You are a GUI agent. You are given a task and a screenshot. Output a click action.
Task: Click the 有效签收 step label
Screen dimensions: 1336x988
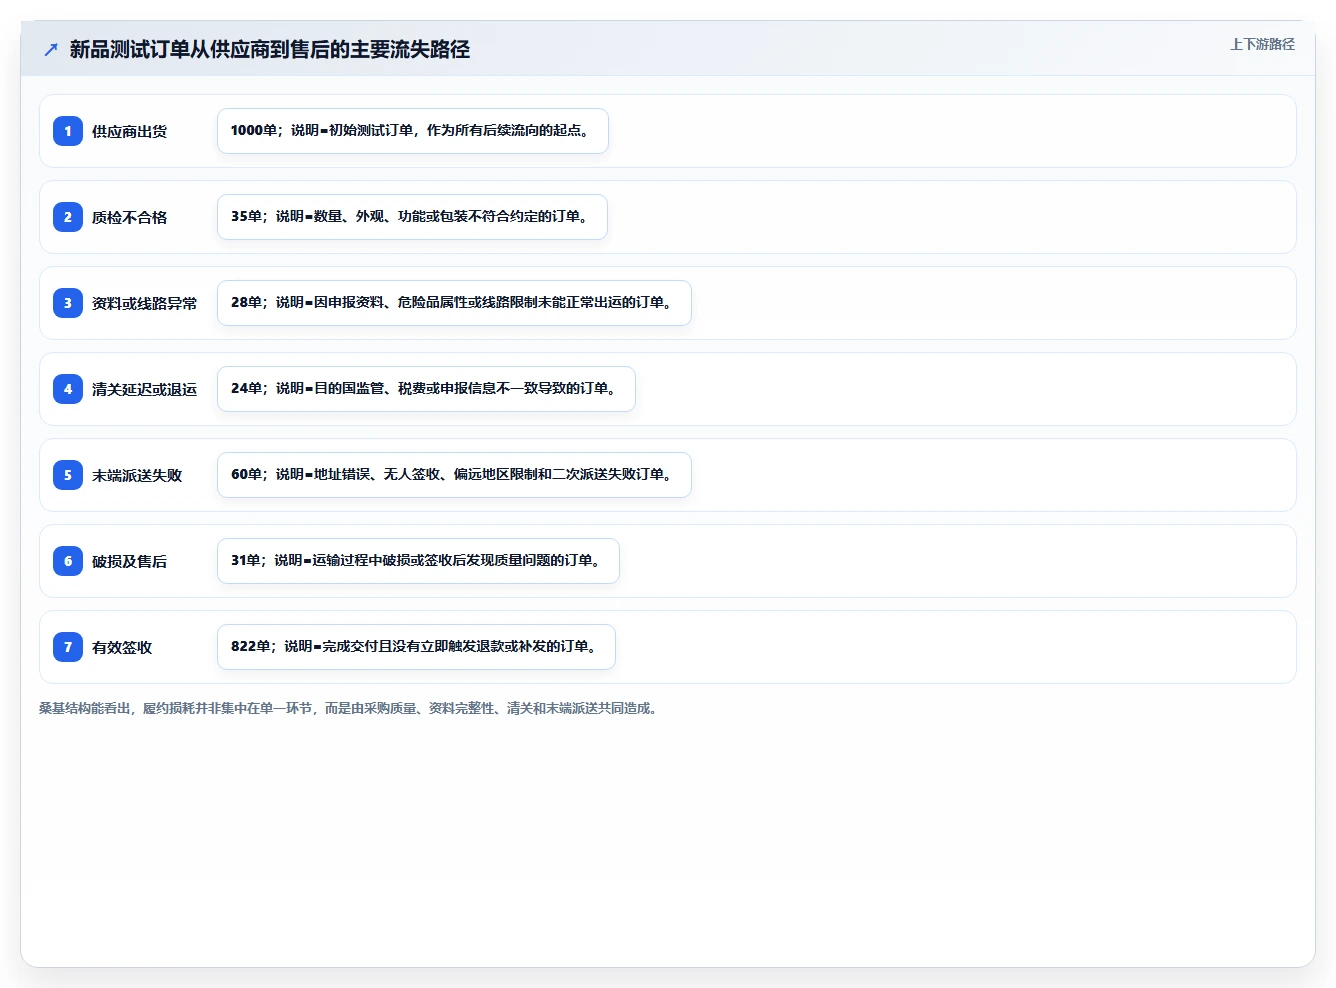coord(122,647)
